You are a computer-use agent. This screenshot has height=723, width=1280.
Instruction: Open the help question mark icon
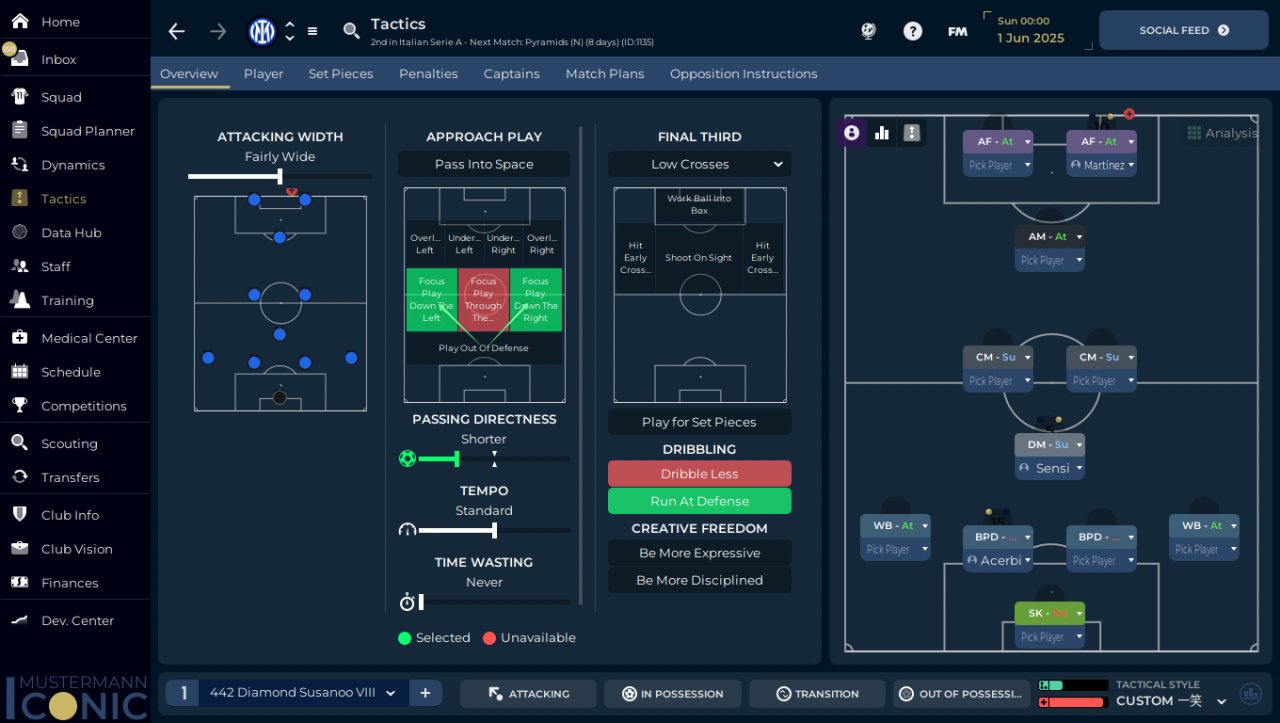coord(912,31)
